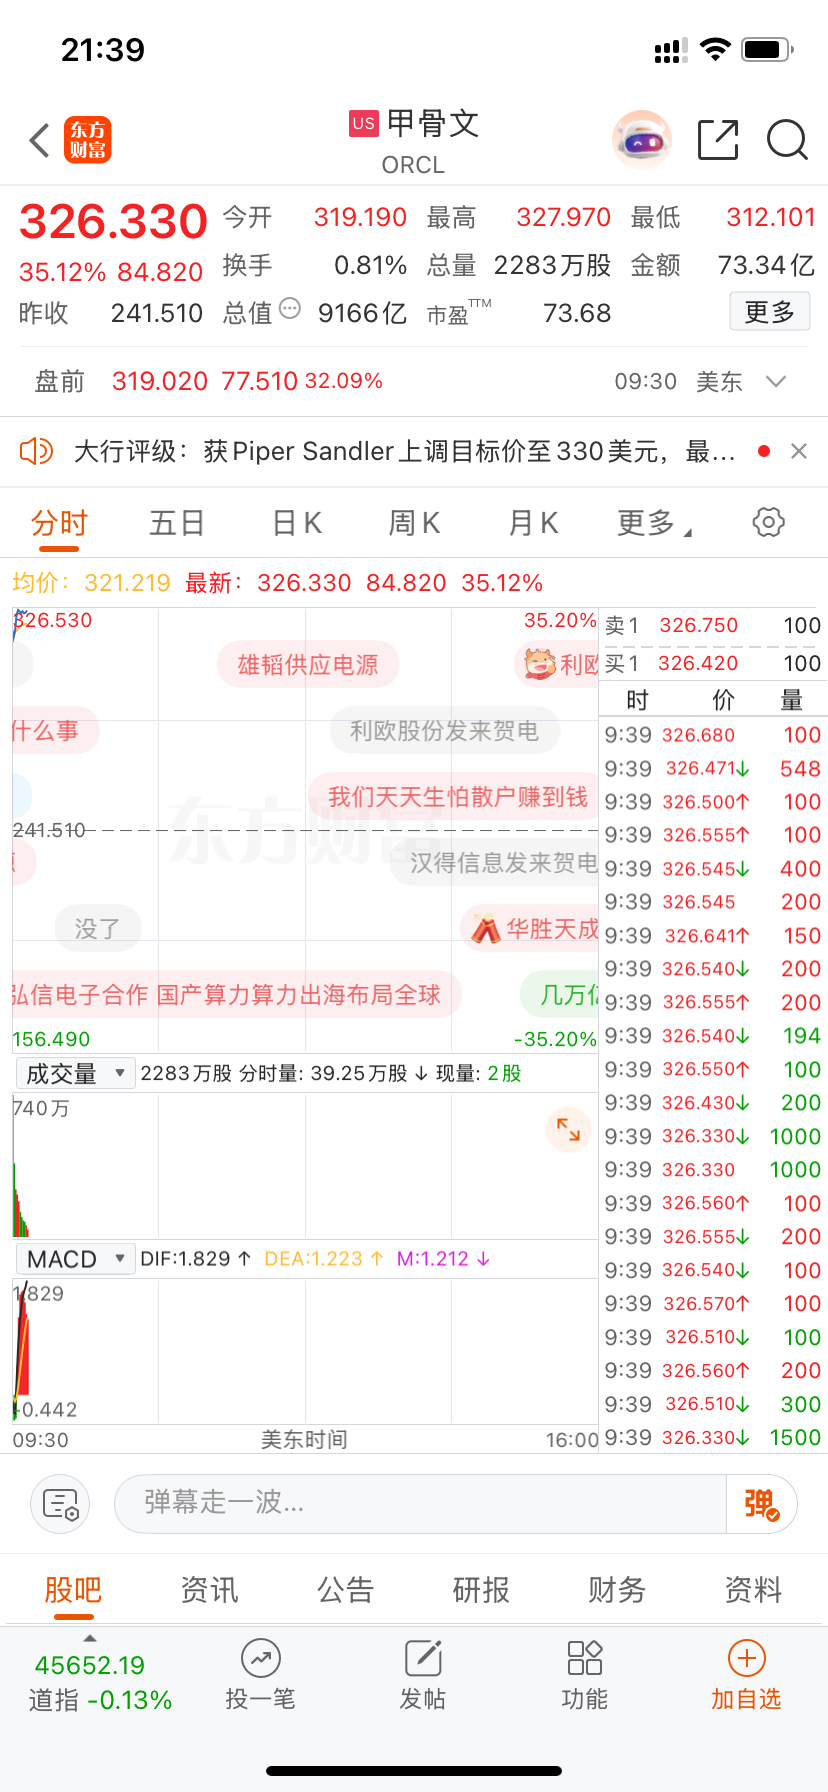Tap the share/export icon

click(718, 140)
